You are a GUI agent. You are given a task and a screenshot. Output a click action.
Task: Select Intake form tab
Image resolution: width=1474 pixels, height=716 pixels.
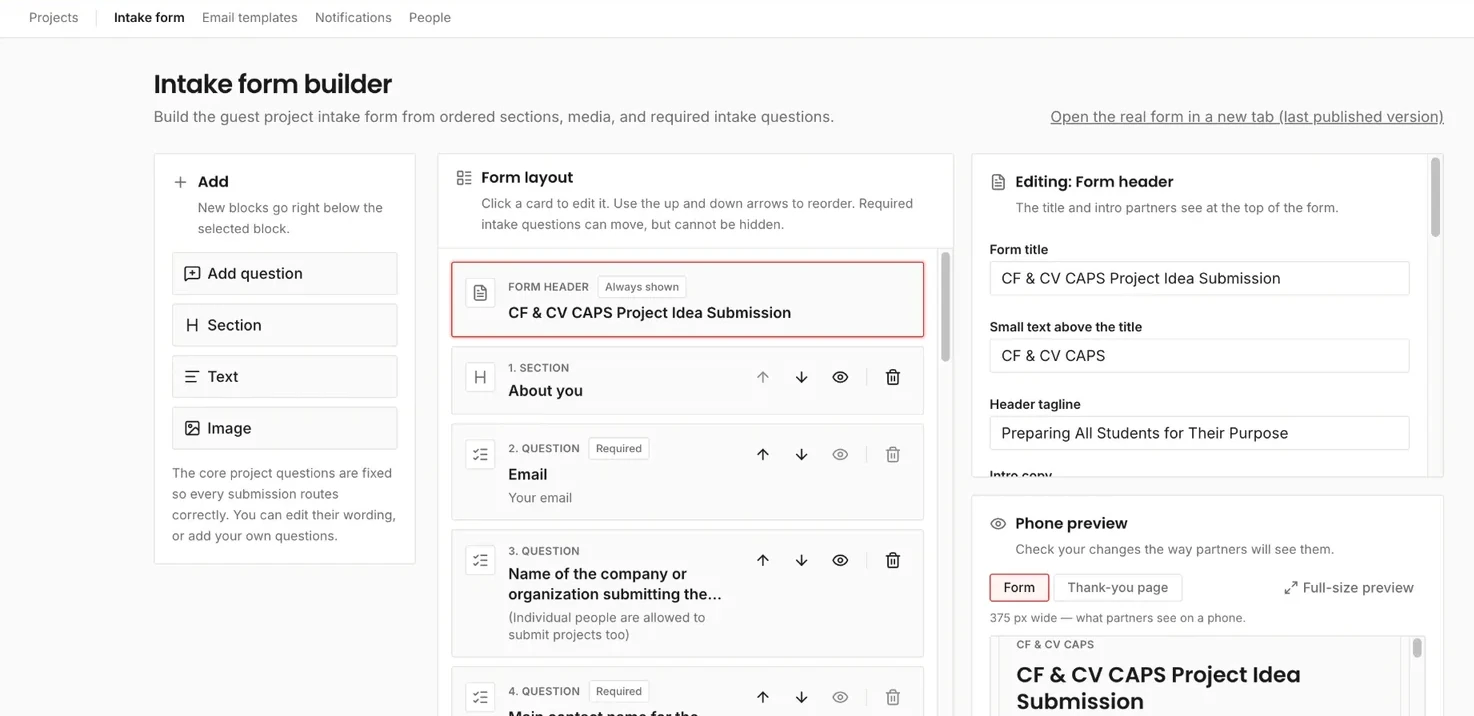point(149,18)
